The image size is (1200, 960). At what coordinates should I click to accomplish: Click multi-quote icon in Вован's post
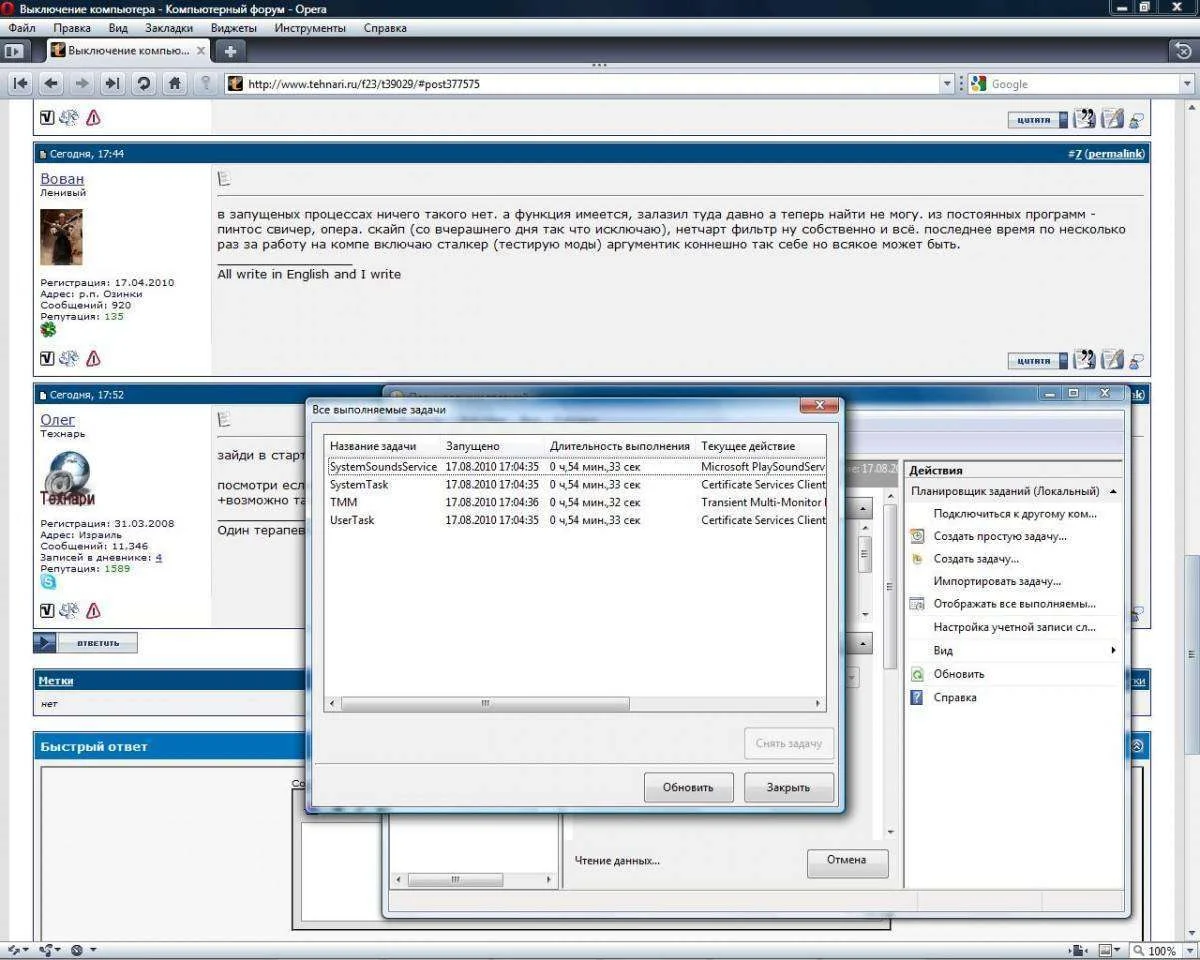tap(1085, 360)
